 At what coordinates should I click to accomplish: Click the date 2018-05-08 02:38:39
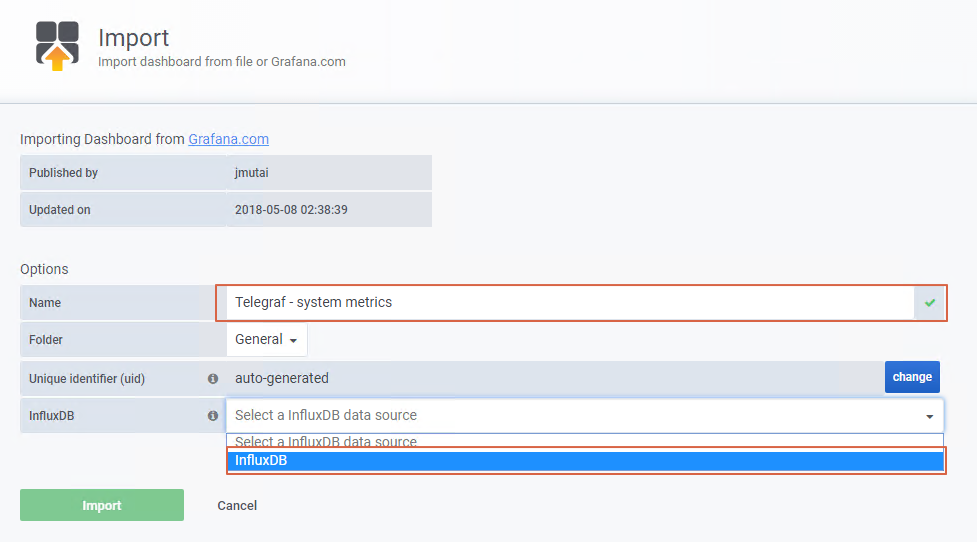click(x=291, y=210)
